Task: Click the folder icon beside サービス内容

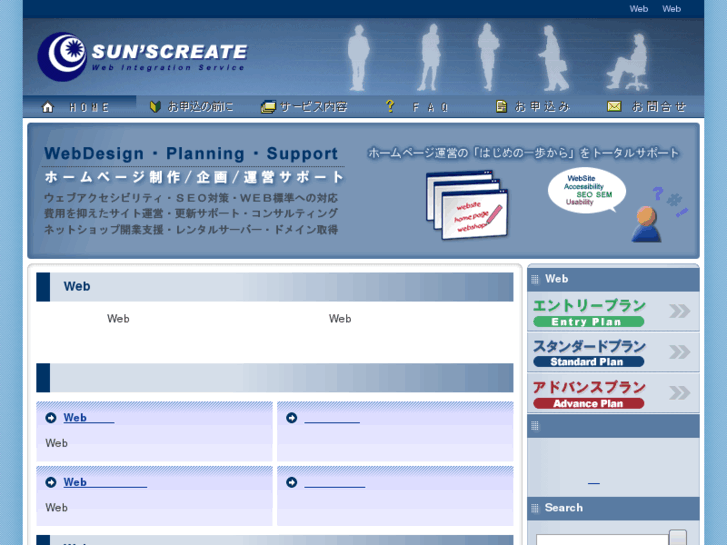Action: coord(268,107)
